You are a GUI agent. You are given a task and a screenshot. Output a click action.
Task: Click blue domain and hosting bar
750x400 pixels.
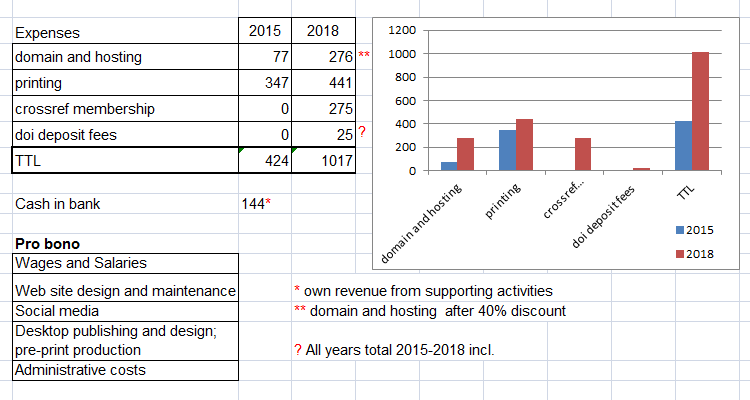[449, 166]
